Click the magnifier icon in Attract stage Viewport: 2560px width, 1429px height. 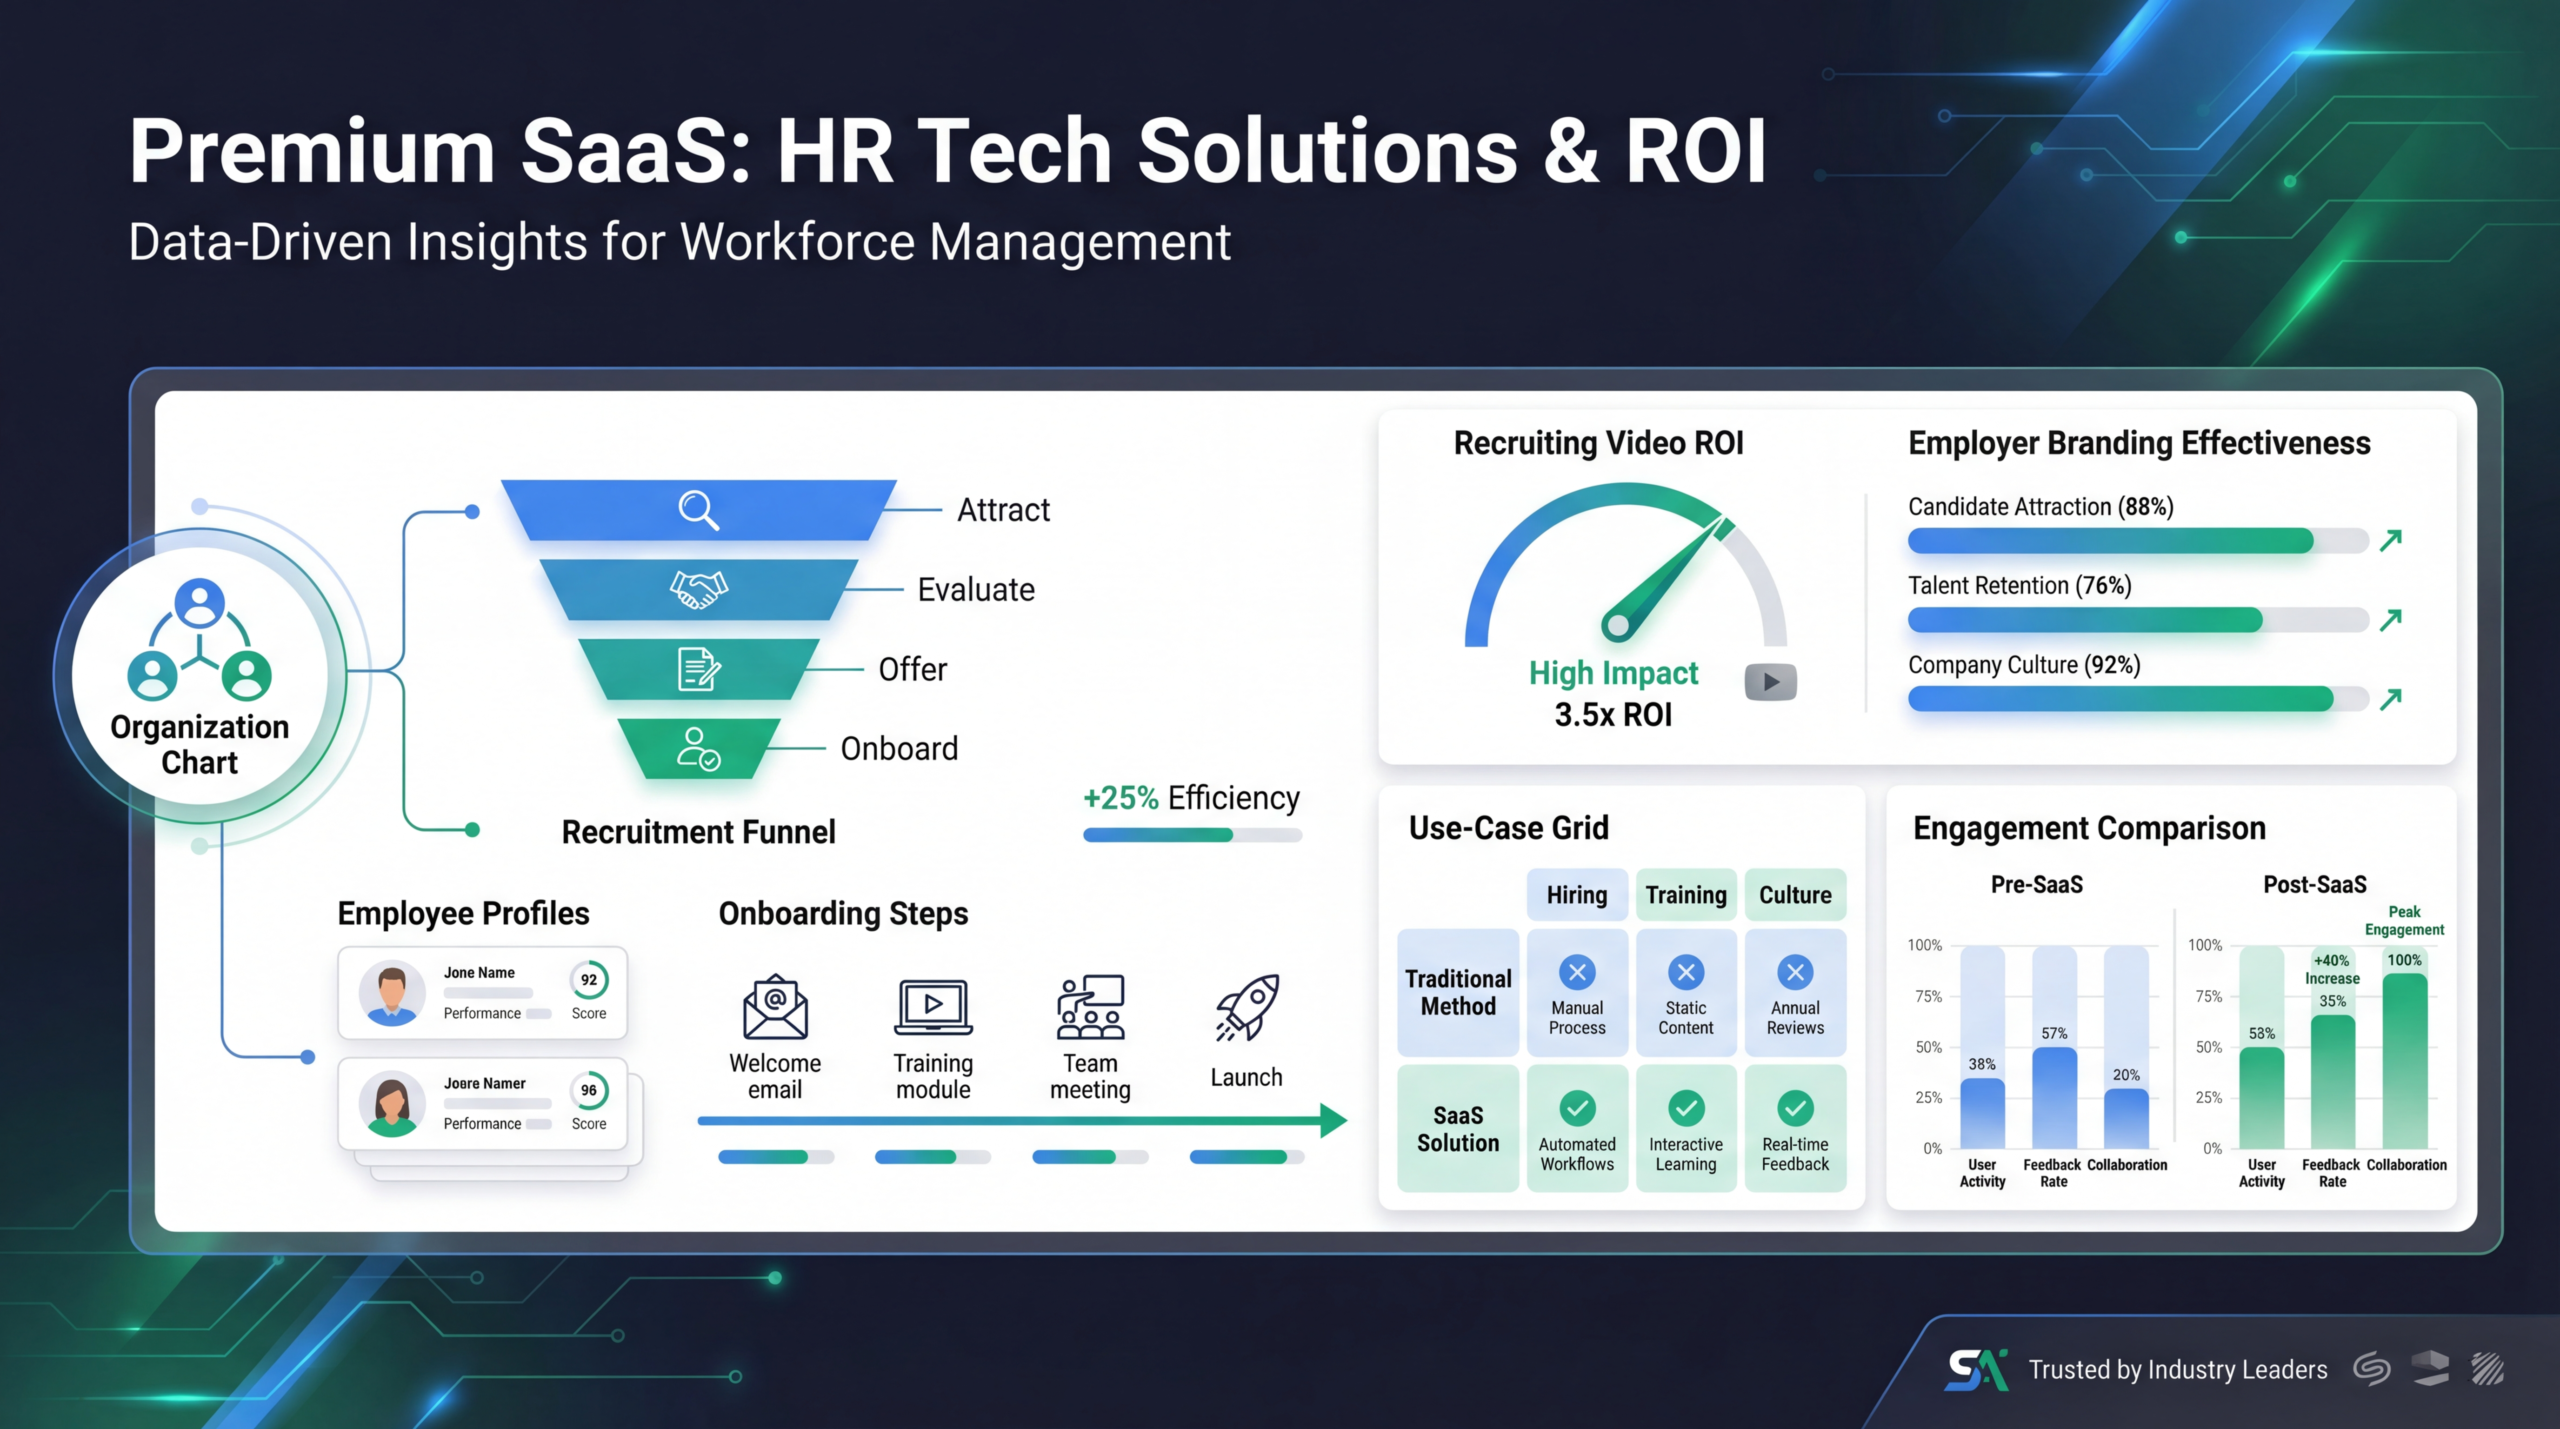pyautogui.click(x=698, y=510)
